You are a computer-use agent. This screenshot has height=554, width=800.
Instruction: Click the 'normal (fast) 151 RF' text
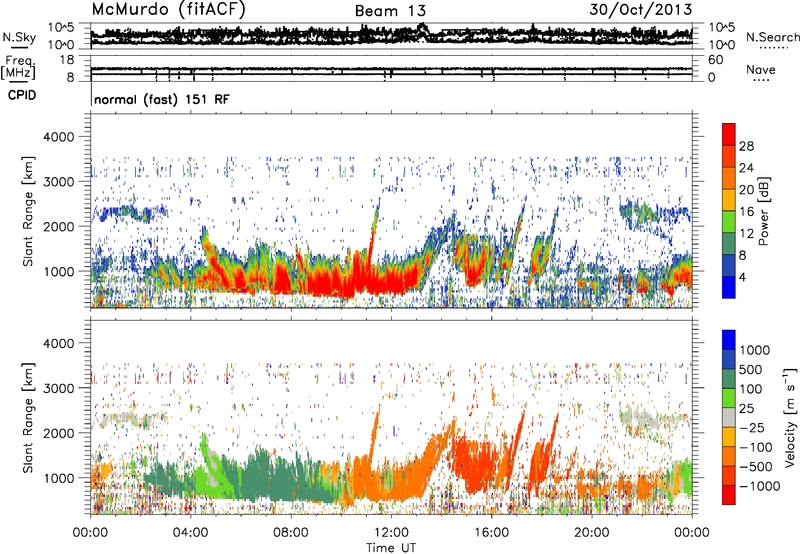162,99
